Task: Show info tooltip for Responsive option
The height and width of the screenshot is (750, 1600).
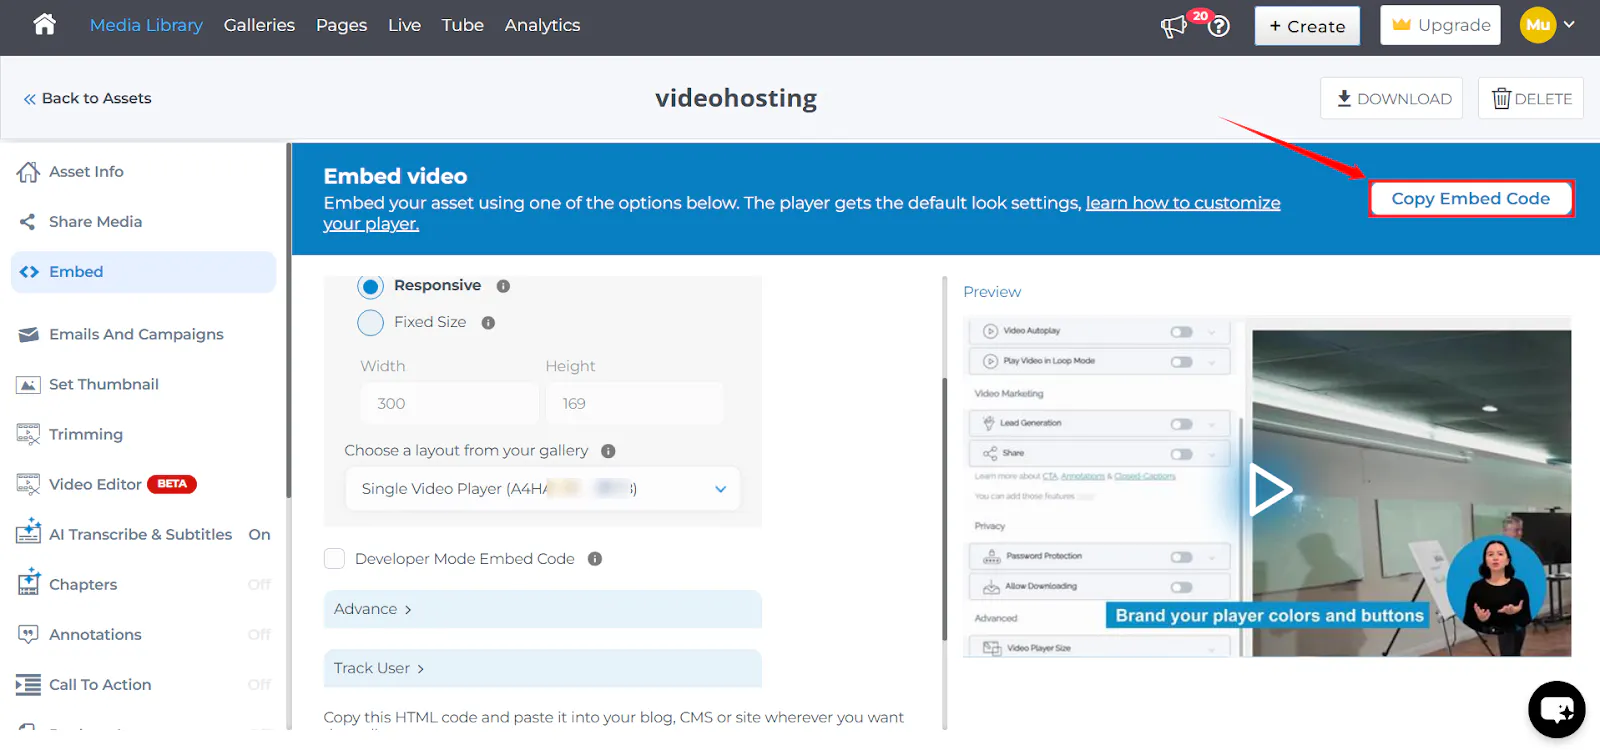Action: coord(503,286)
